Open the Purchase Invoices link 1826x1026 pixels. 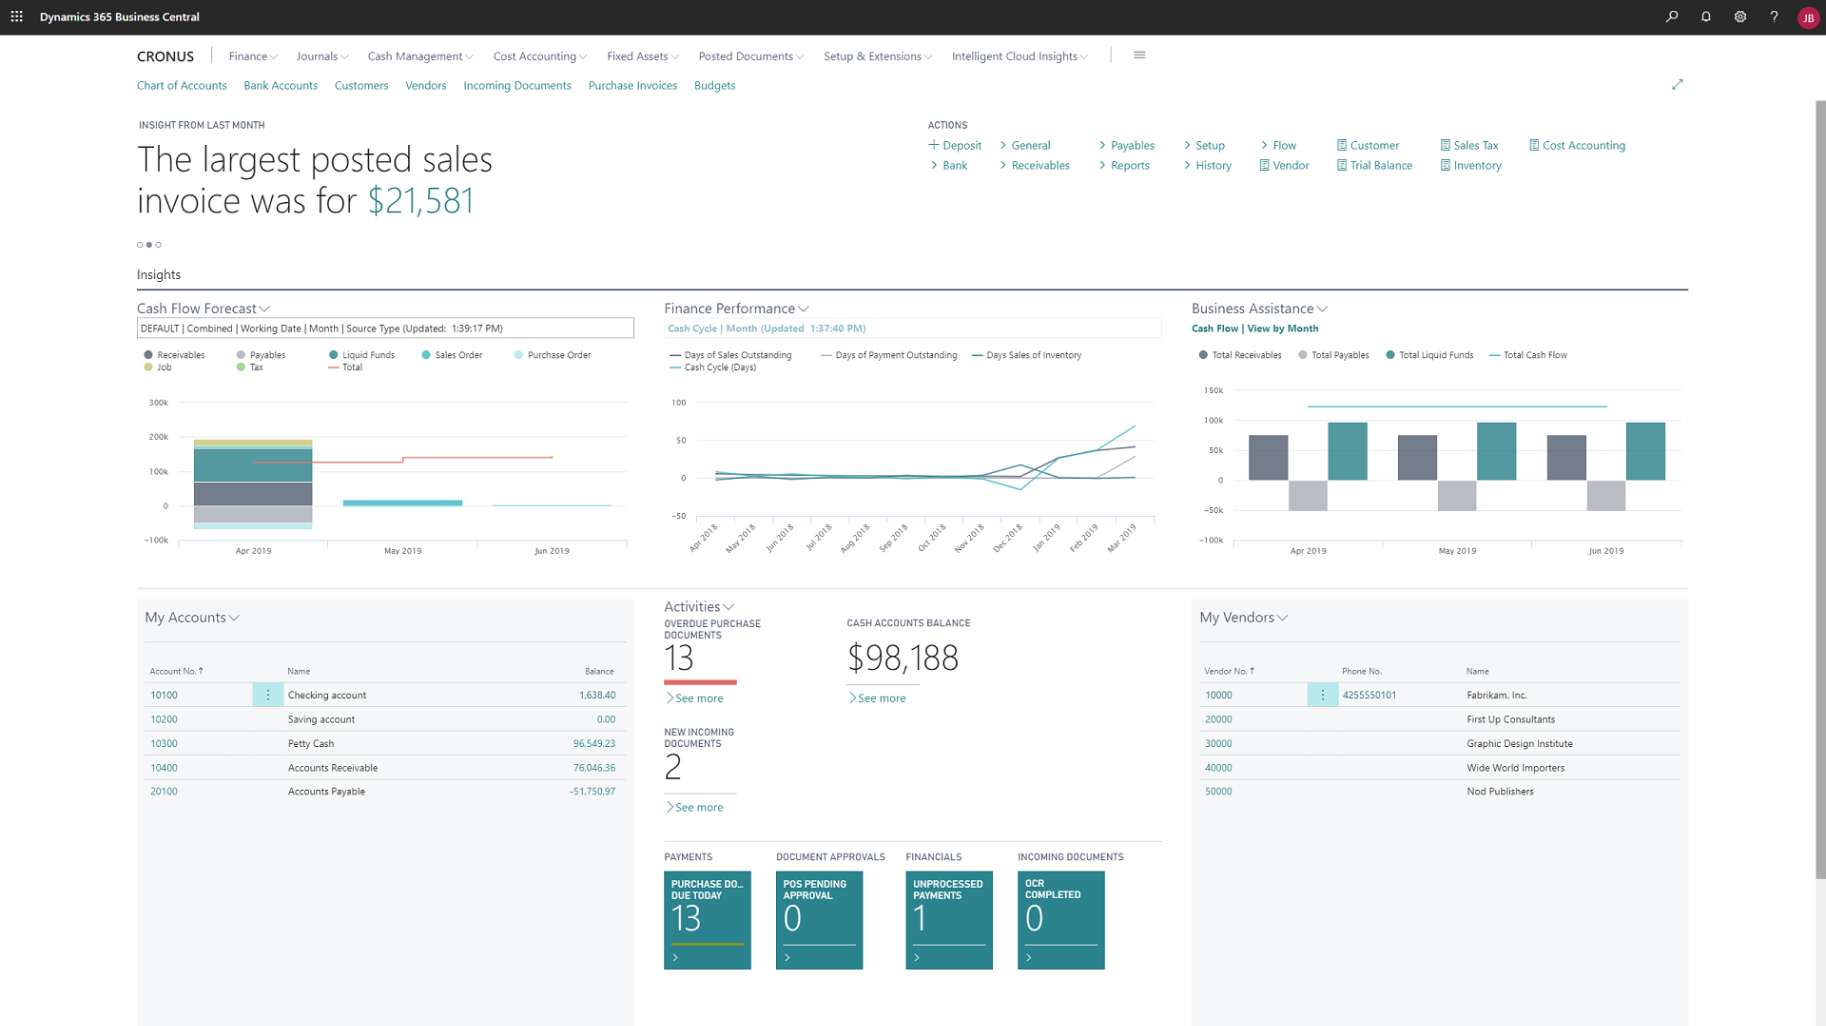pyautogui.click(x=633, y=86)
